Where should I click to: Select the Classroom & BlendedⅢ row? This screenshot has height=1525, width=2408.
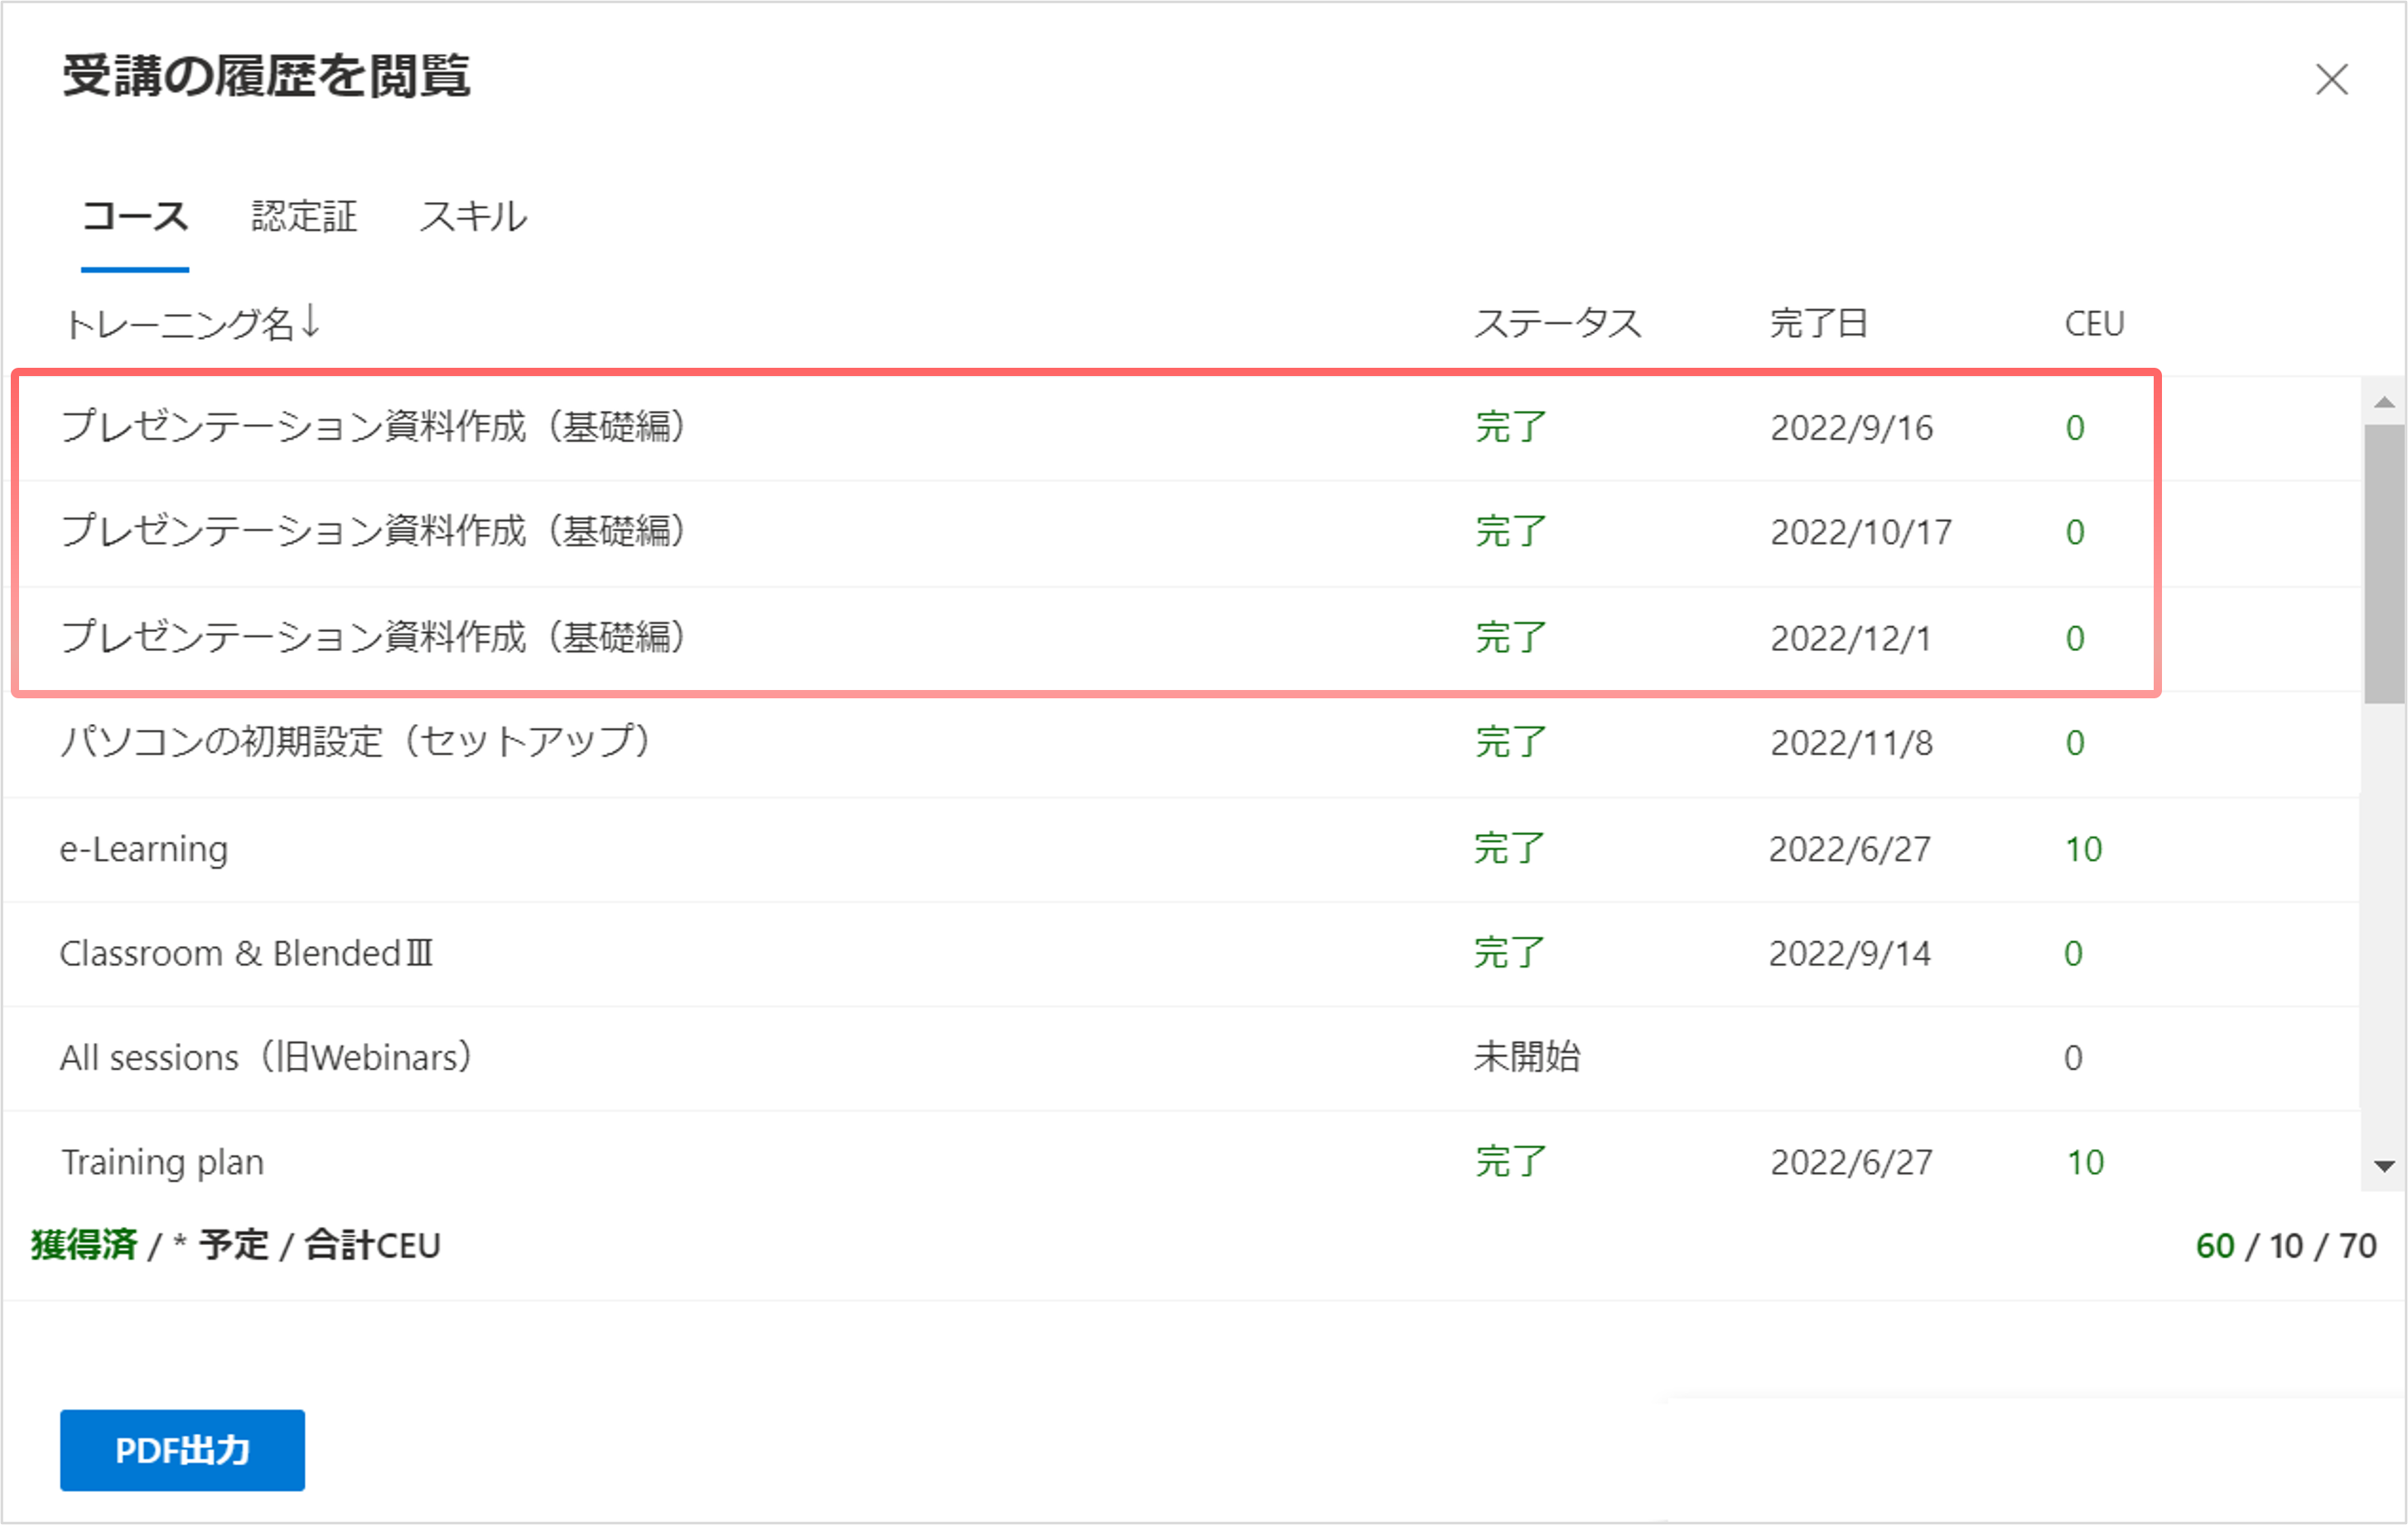[1181, 953]
